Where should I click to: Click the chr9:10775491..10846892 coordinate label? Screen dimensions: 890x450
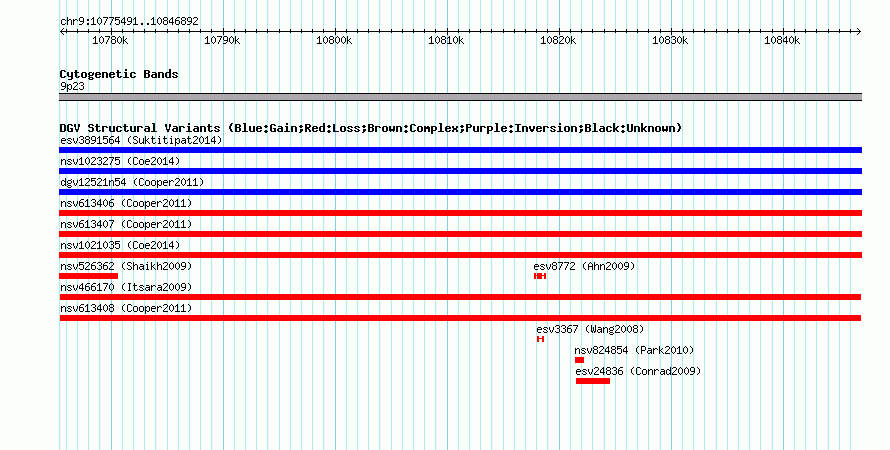pyautogui.click(x=129, y=22)
